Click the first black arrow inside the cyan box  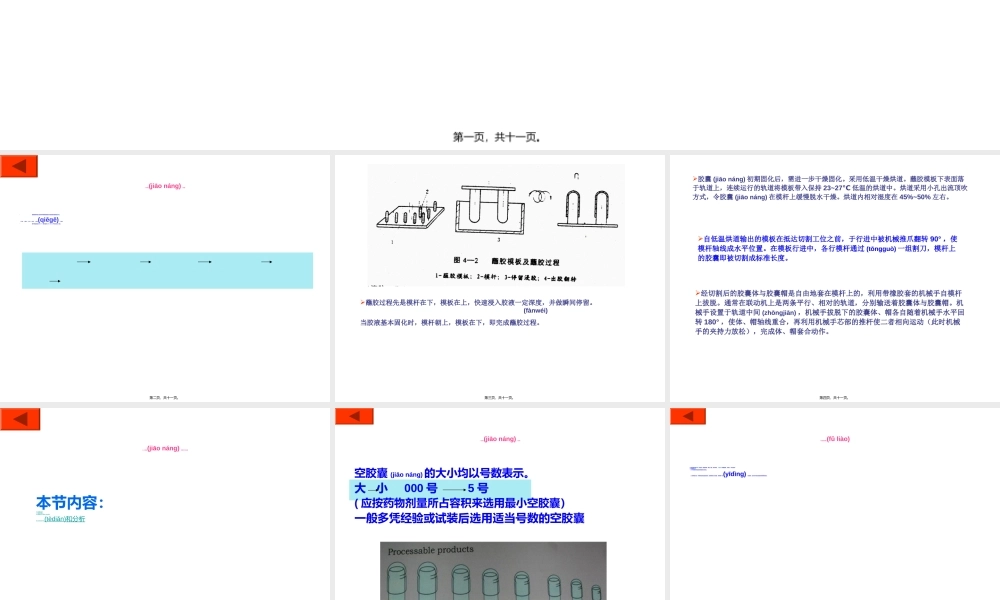[83, 262]
